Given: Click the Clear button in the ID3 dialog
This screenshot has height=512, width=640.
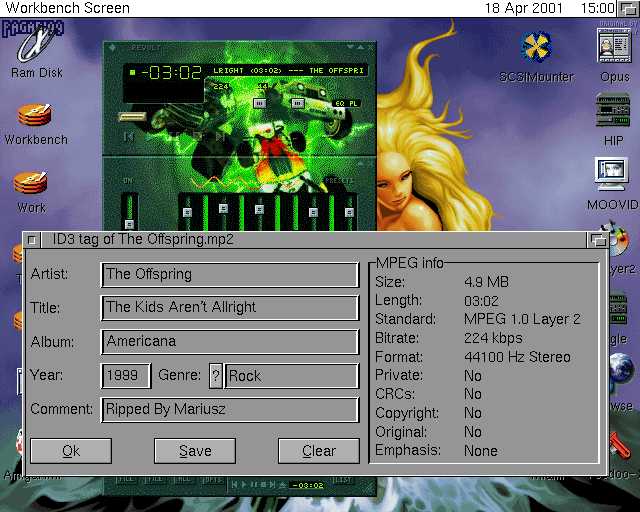Looking at the screenshot, I should click(319, 451).
